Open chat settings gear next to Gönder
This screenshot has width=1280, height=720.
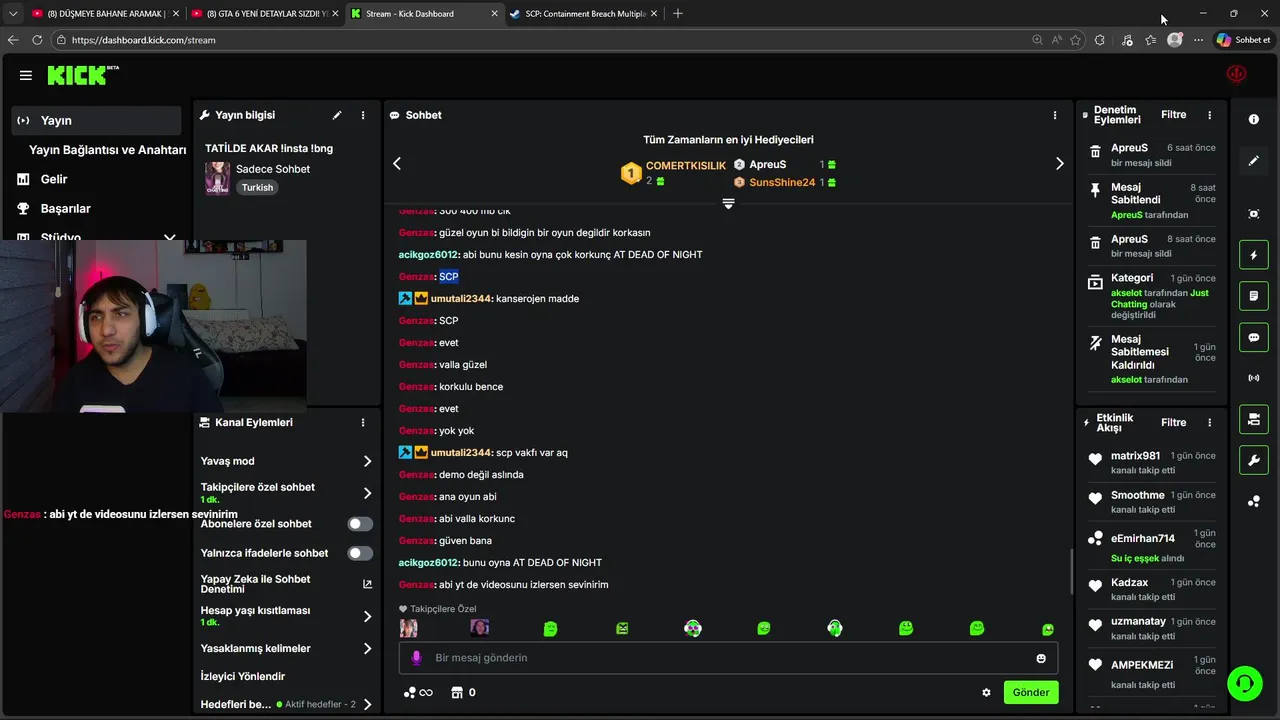(986, 692)
